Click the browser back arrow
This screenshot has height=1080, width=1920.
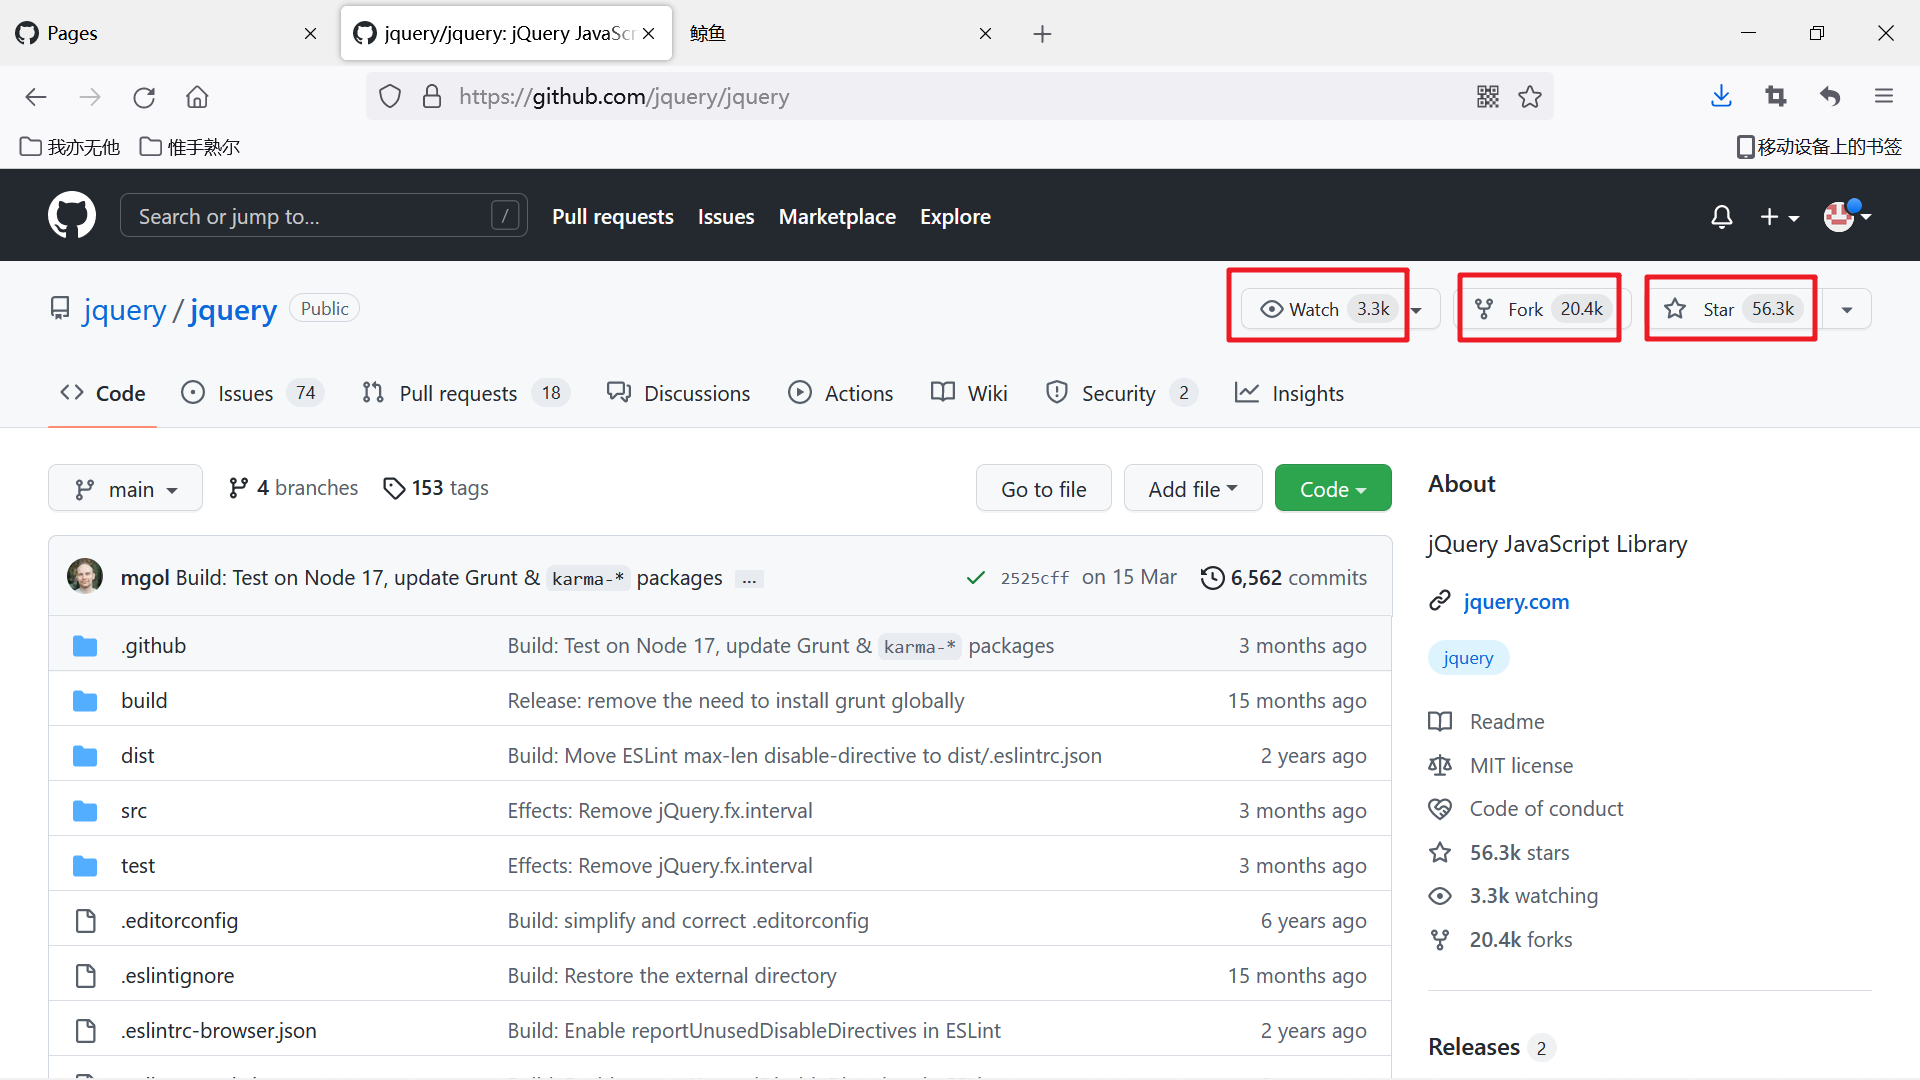pos(36,97)
